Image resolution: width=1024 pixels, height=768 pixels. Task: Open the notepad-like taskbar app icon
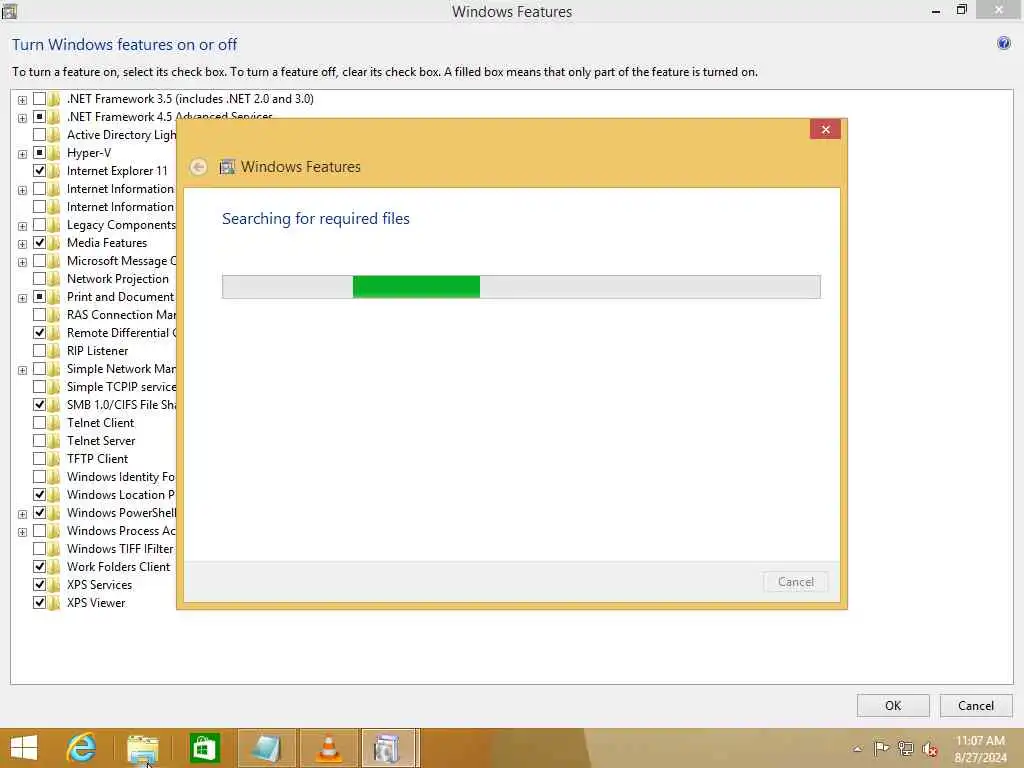(x=266, y=748)
